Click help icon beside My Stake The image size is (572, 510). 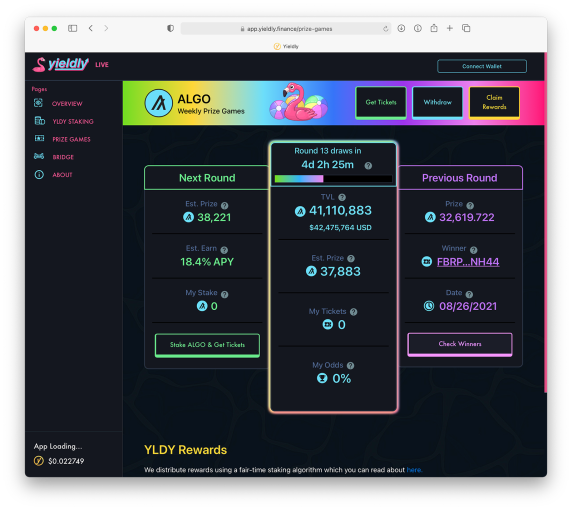coord(225,294)
